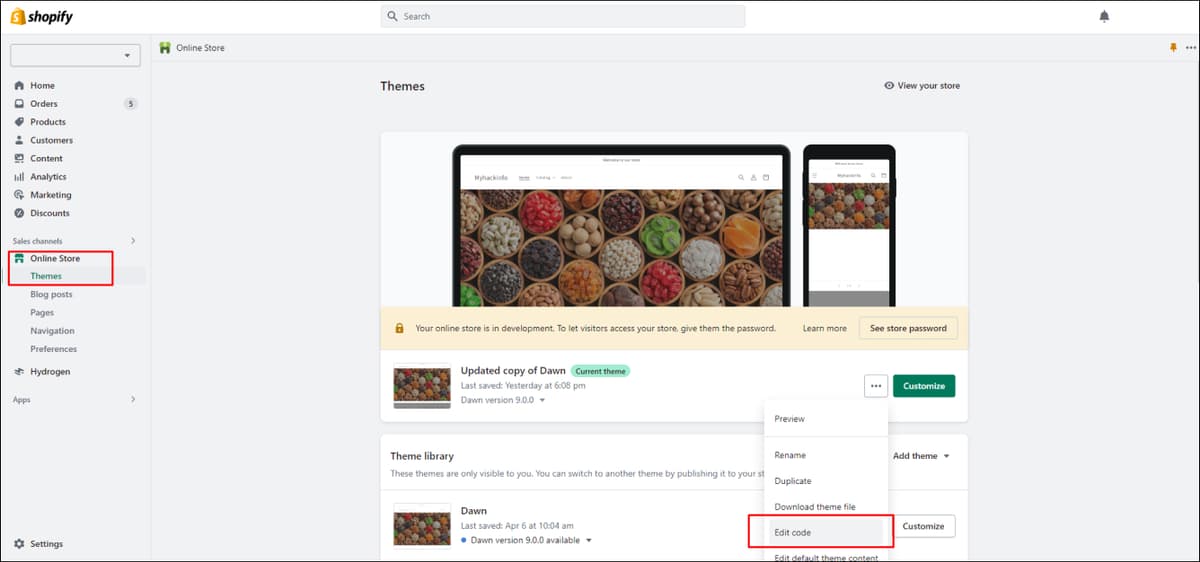Open the notifications bell
The height and width of the screenshot is (562, 1200).
click(1104, 17)
